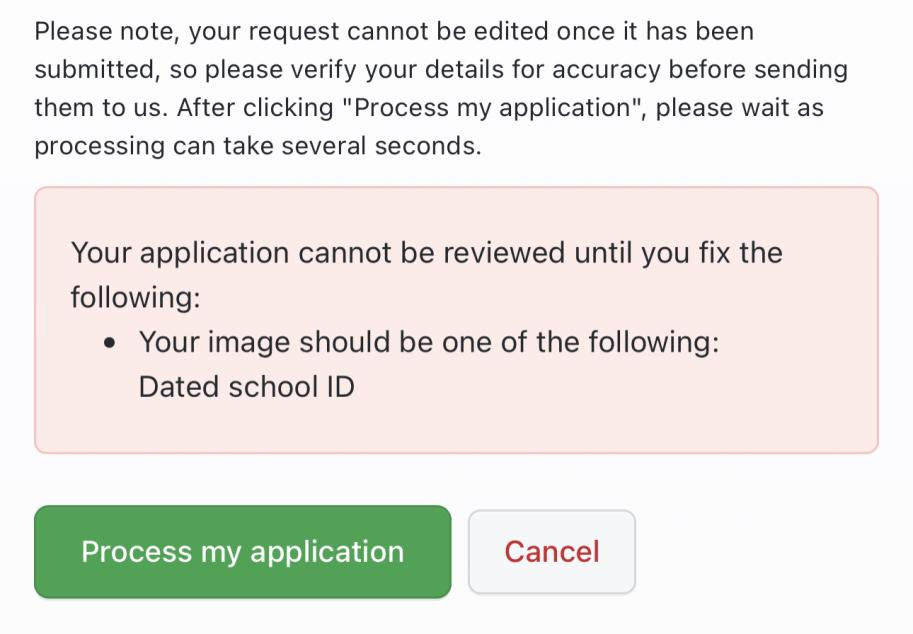Click inside the pink error panel
Screen dimensions: 913x634
[x=456, y=430]
